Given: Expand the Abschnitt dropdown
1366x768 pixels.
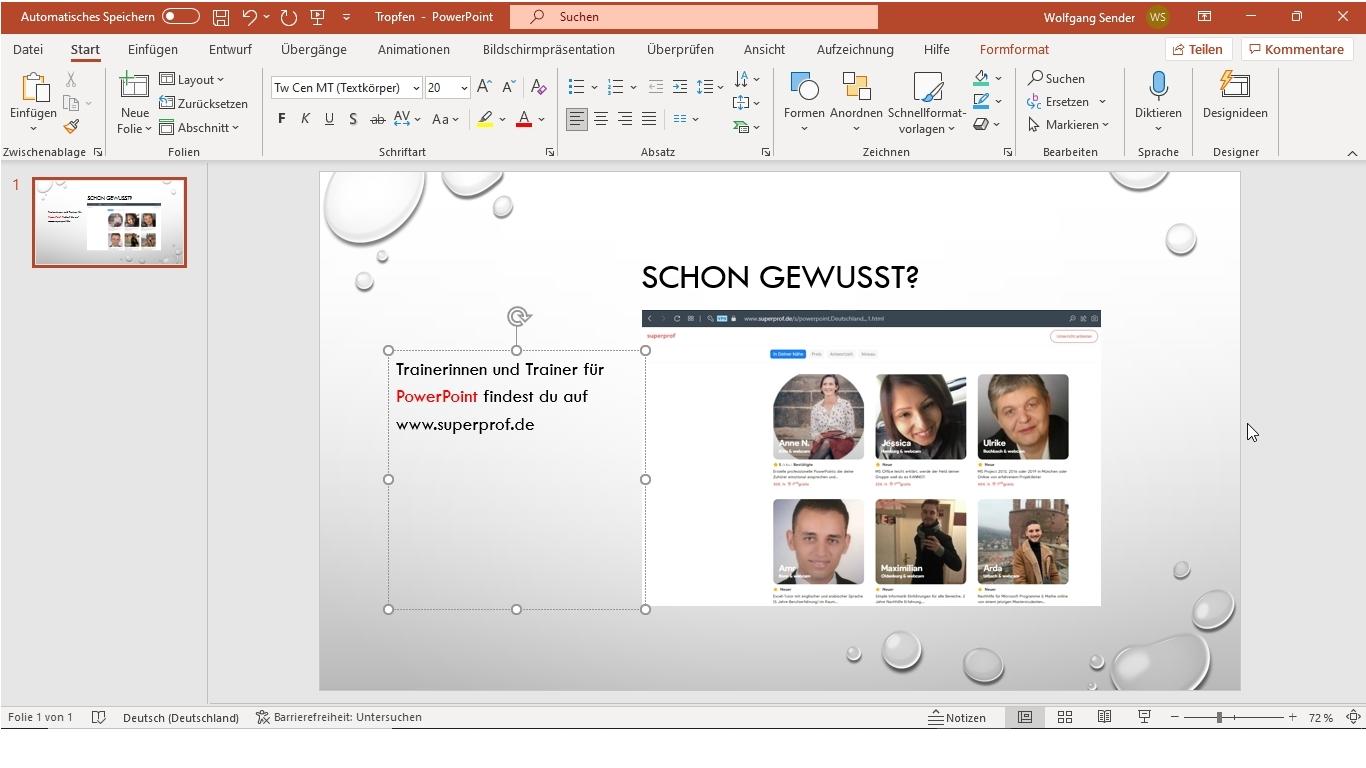Looking at the screenshot, I should click(x=199, y=127).
